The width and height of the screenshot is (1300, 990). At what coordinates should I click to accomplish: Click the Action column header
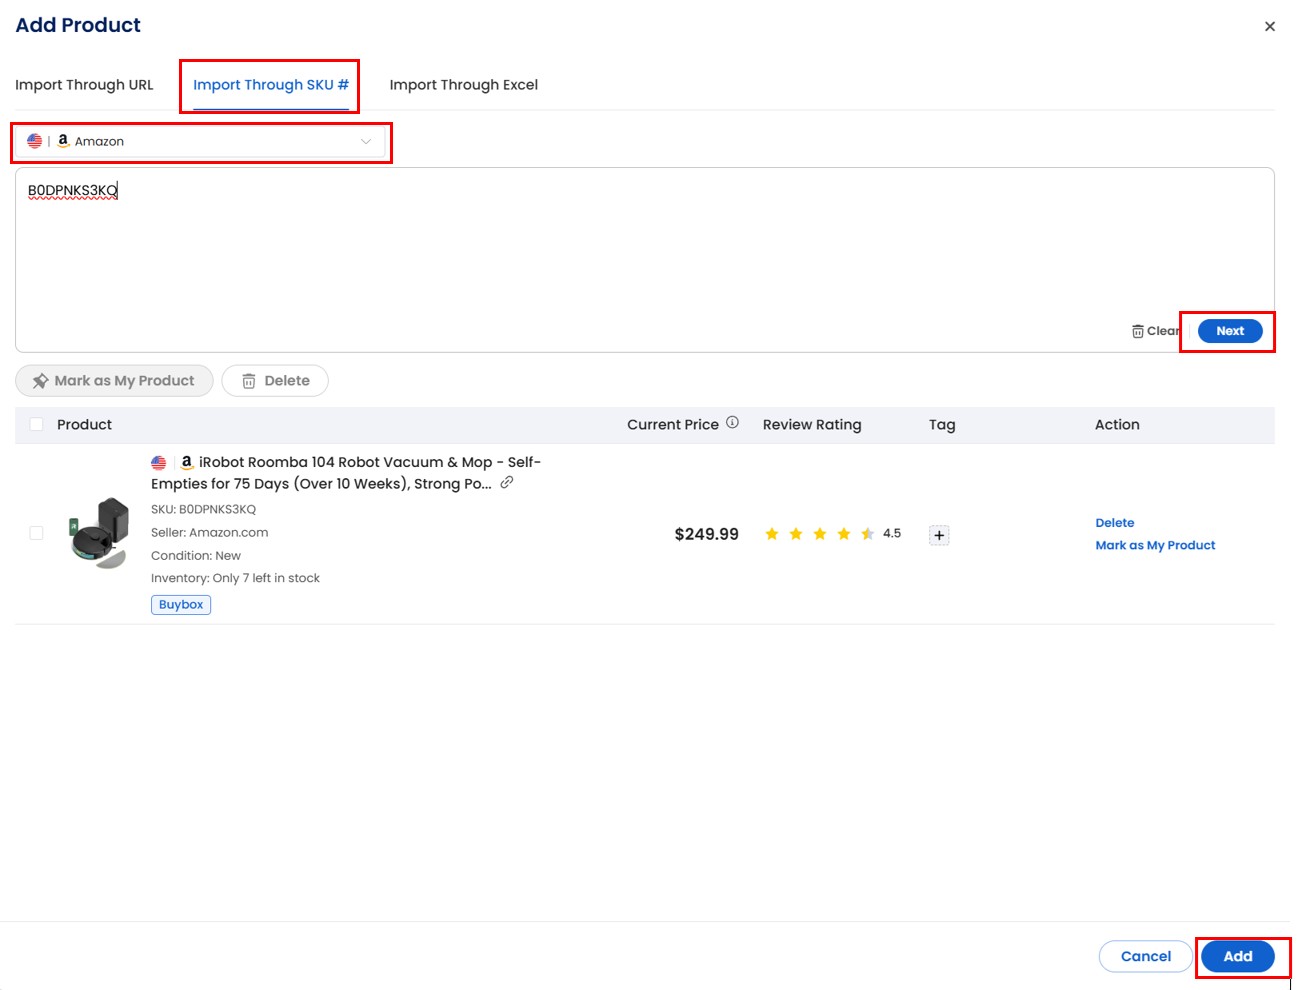coord(1117,425)
